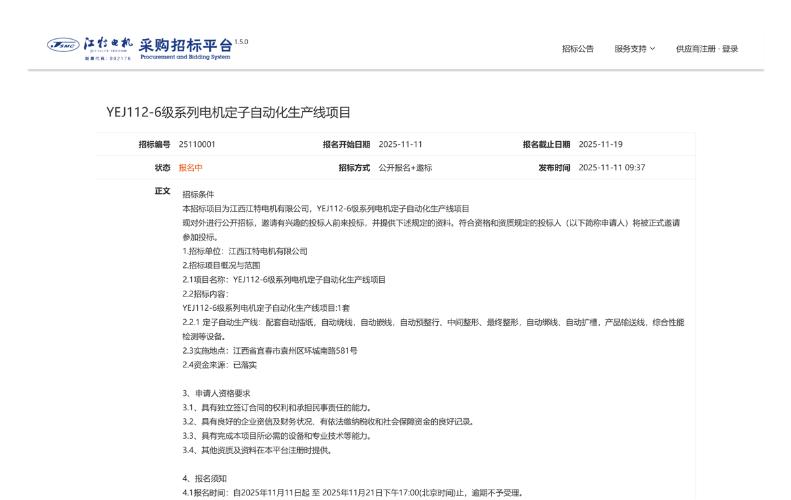The image size is (791, 500).
Task: Open the 招标公告 menu item
Action: point(578,48)
